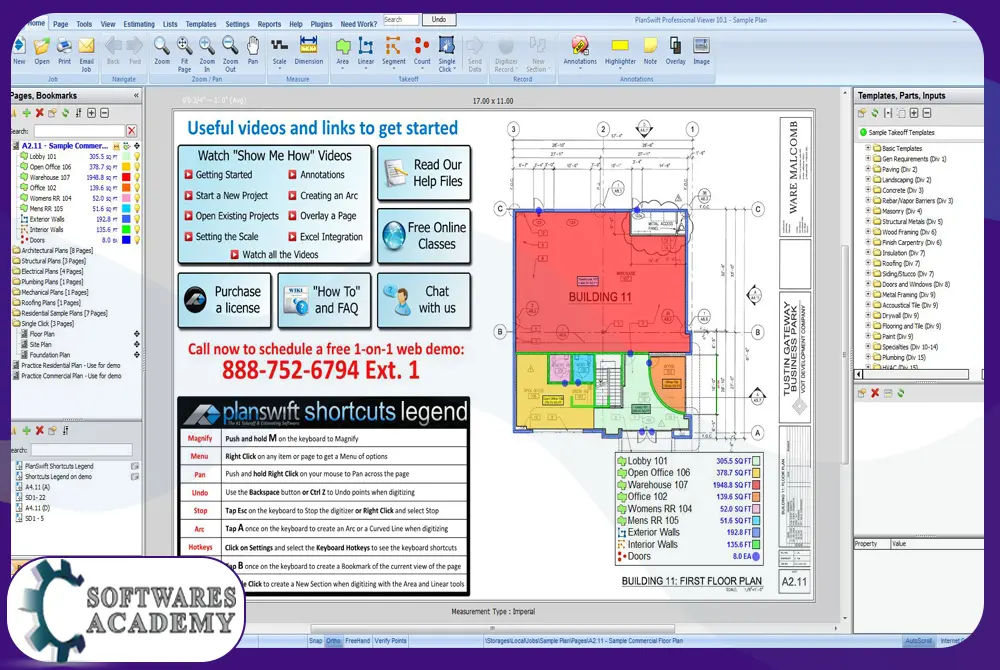Select the Highlighter annotation

[x=620, y=52]
